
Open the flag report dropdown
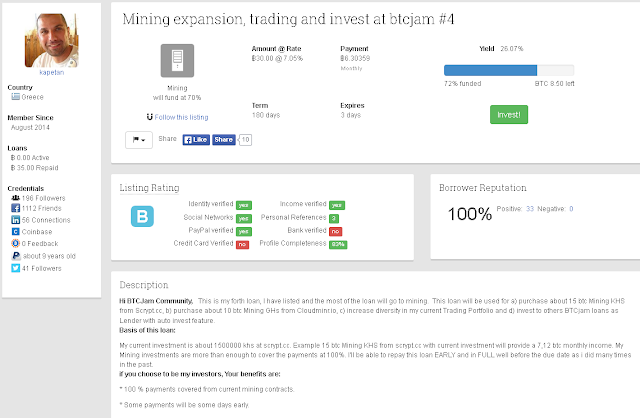(x=139, y=140)
